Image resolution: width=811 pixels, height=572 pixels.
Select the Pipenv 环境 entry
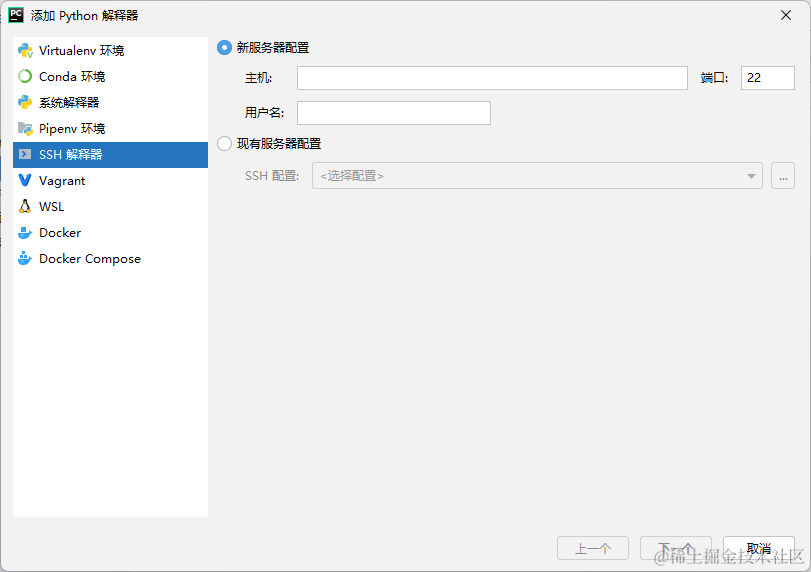pyautogui.click(x=110, y=128)
